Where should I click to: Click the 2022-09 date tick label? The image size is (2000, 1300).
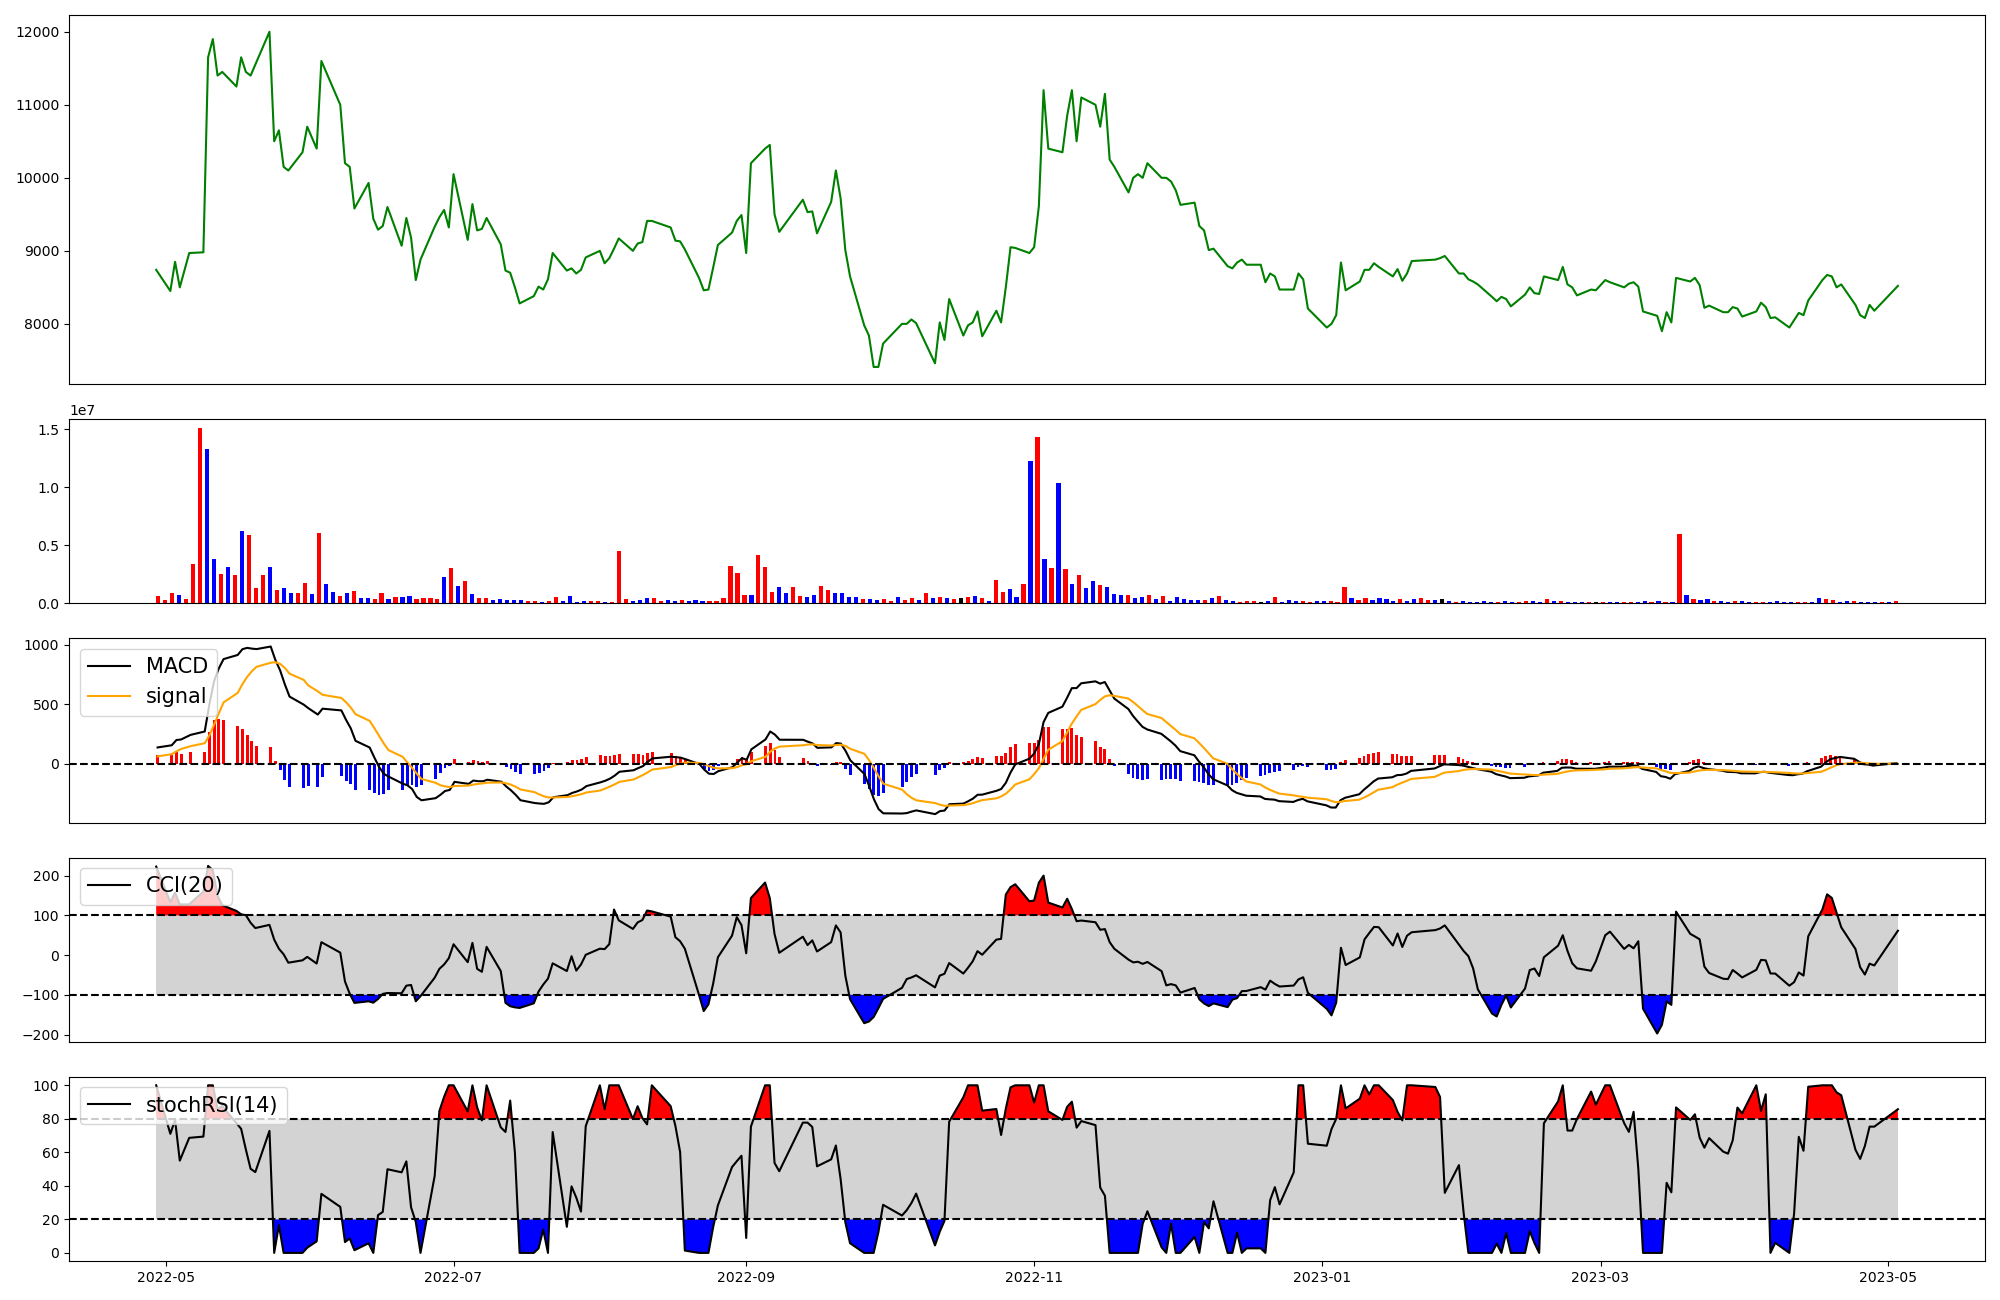click(747, 1277)
